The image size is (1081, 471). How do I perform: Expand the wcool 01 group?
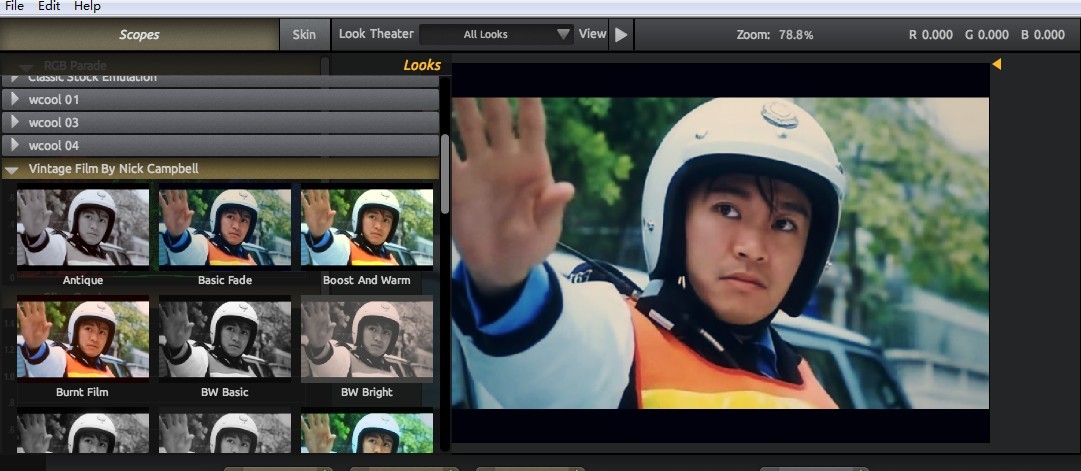click(x=221, y=100)
